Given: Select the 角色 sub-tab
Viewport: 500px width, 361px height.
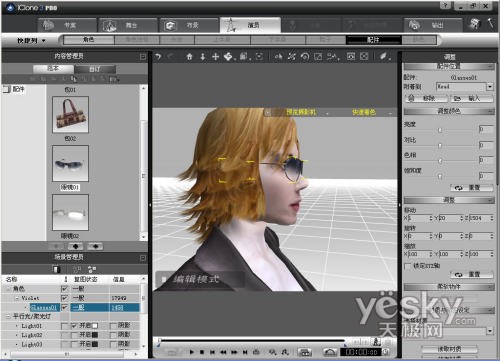Looking at the screenshot, I should (x=89, y=40).
